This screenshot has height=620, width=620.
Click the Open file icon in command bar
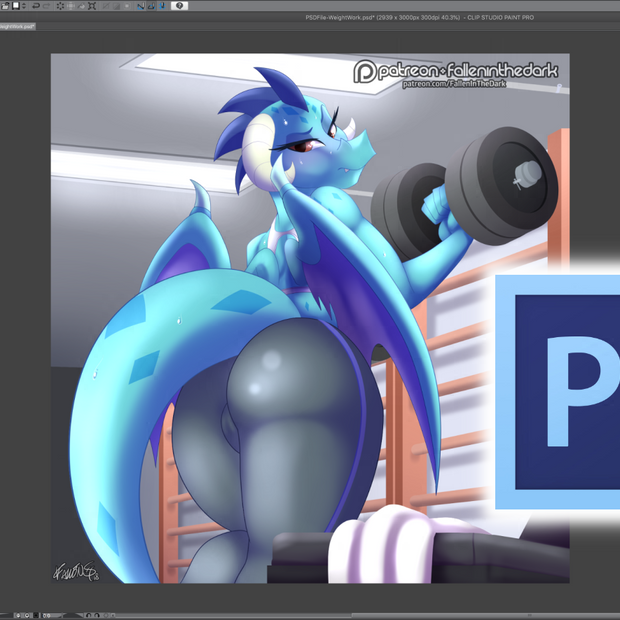click(x=5, y=6)
